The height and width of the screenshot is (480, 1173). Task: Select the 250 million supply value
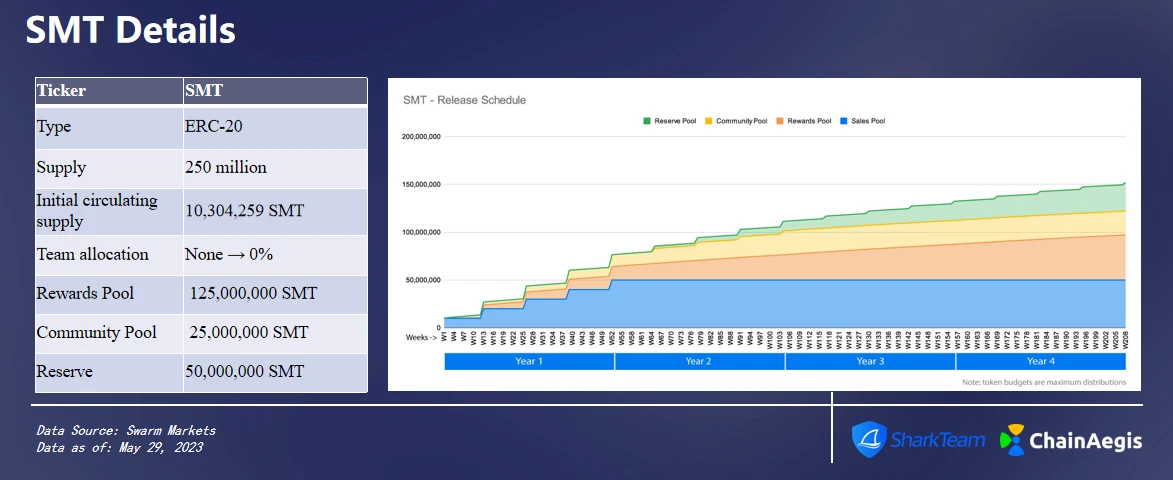275,167
